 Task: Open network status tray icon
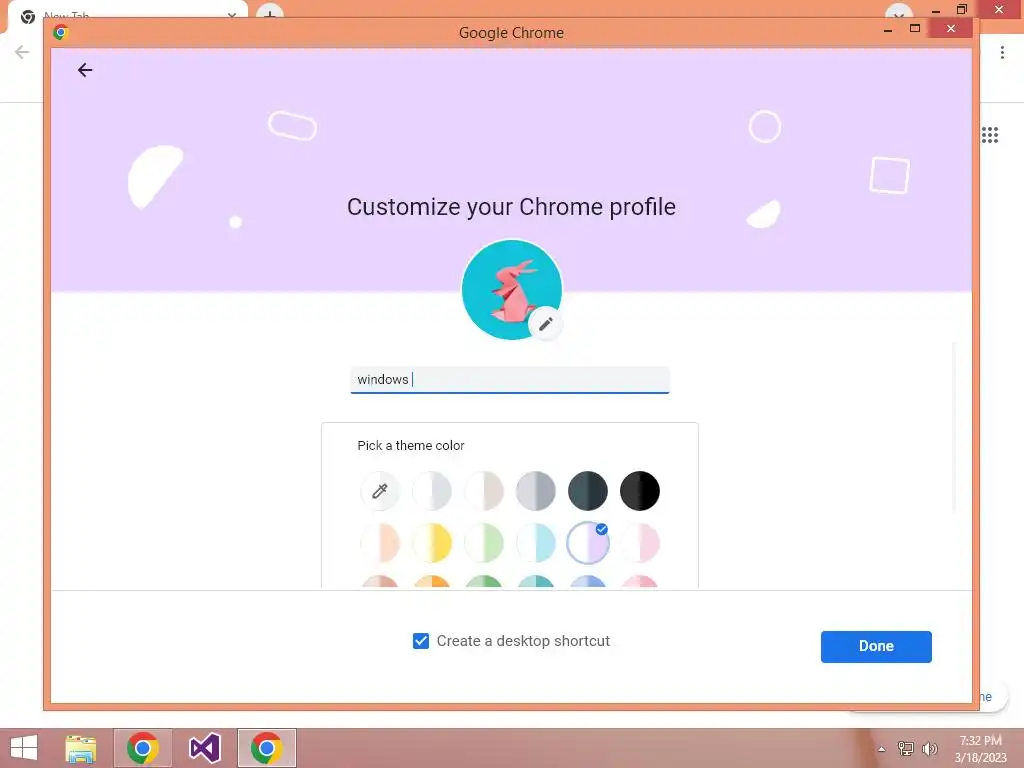(x=906, y=748)
